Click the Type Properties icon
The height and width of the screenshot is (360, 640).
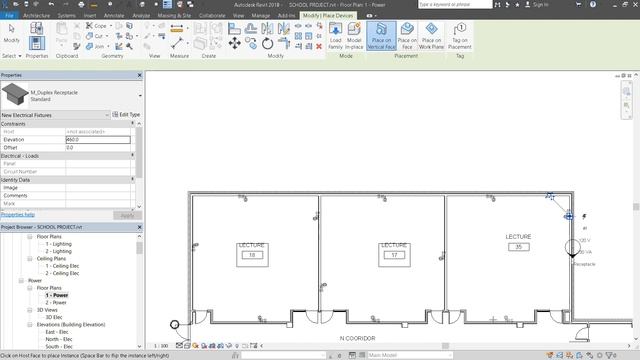coord(36,28)
